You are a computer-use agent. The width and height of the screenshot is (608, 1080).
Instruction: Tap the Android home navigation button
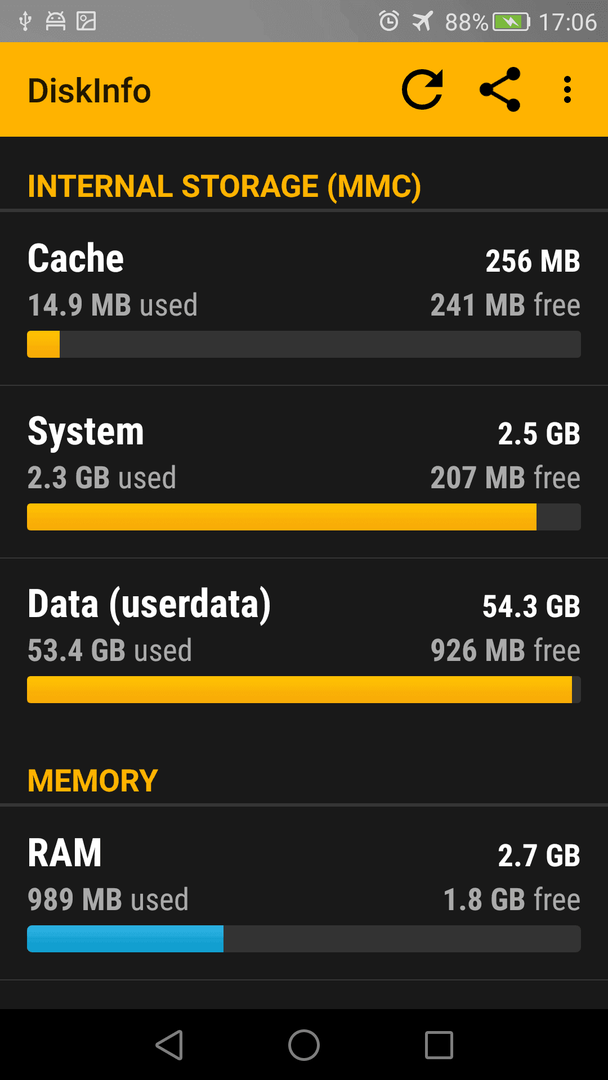304,1044
